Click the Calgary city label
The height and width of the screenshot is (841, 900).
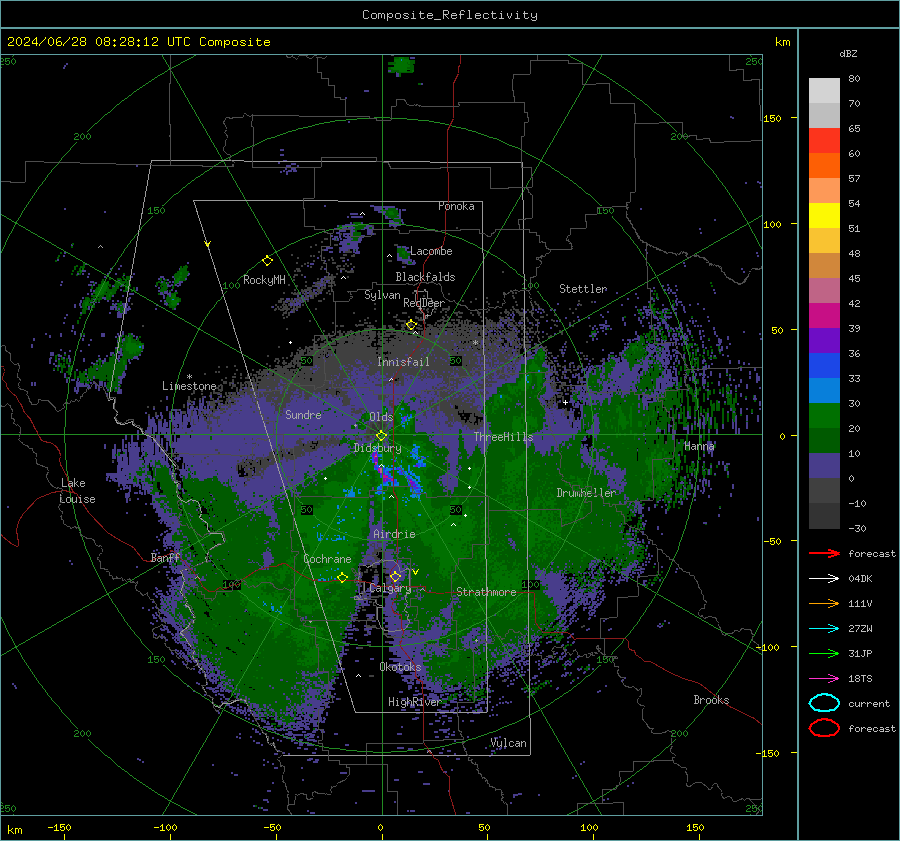tap(390, 588)
